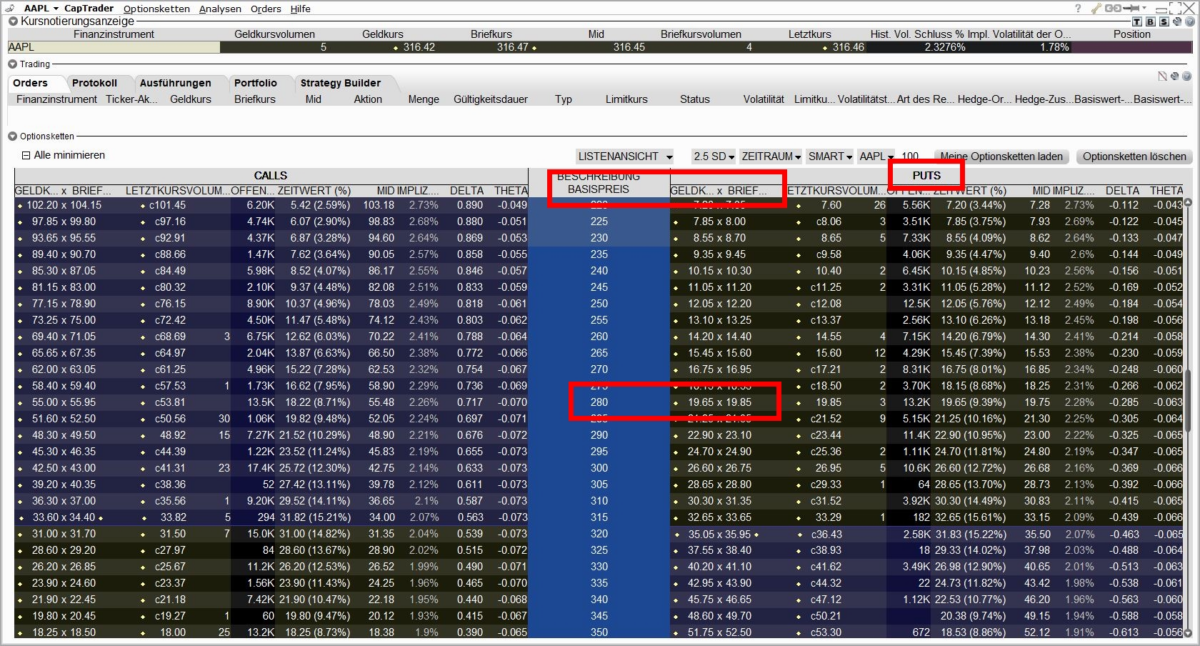Open the Trading panel configure gear icon
Viewport: 1200px width, 646px height.
click(1174, 75)
